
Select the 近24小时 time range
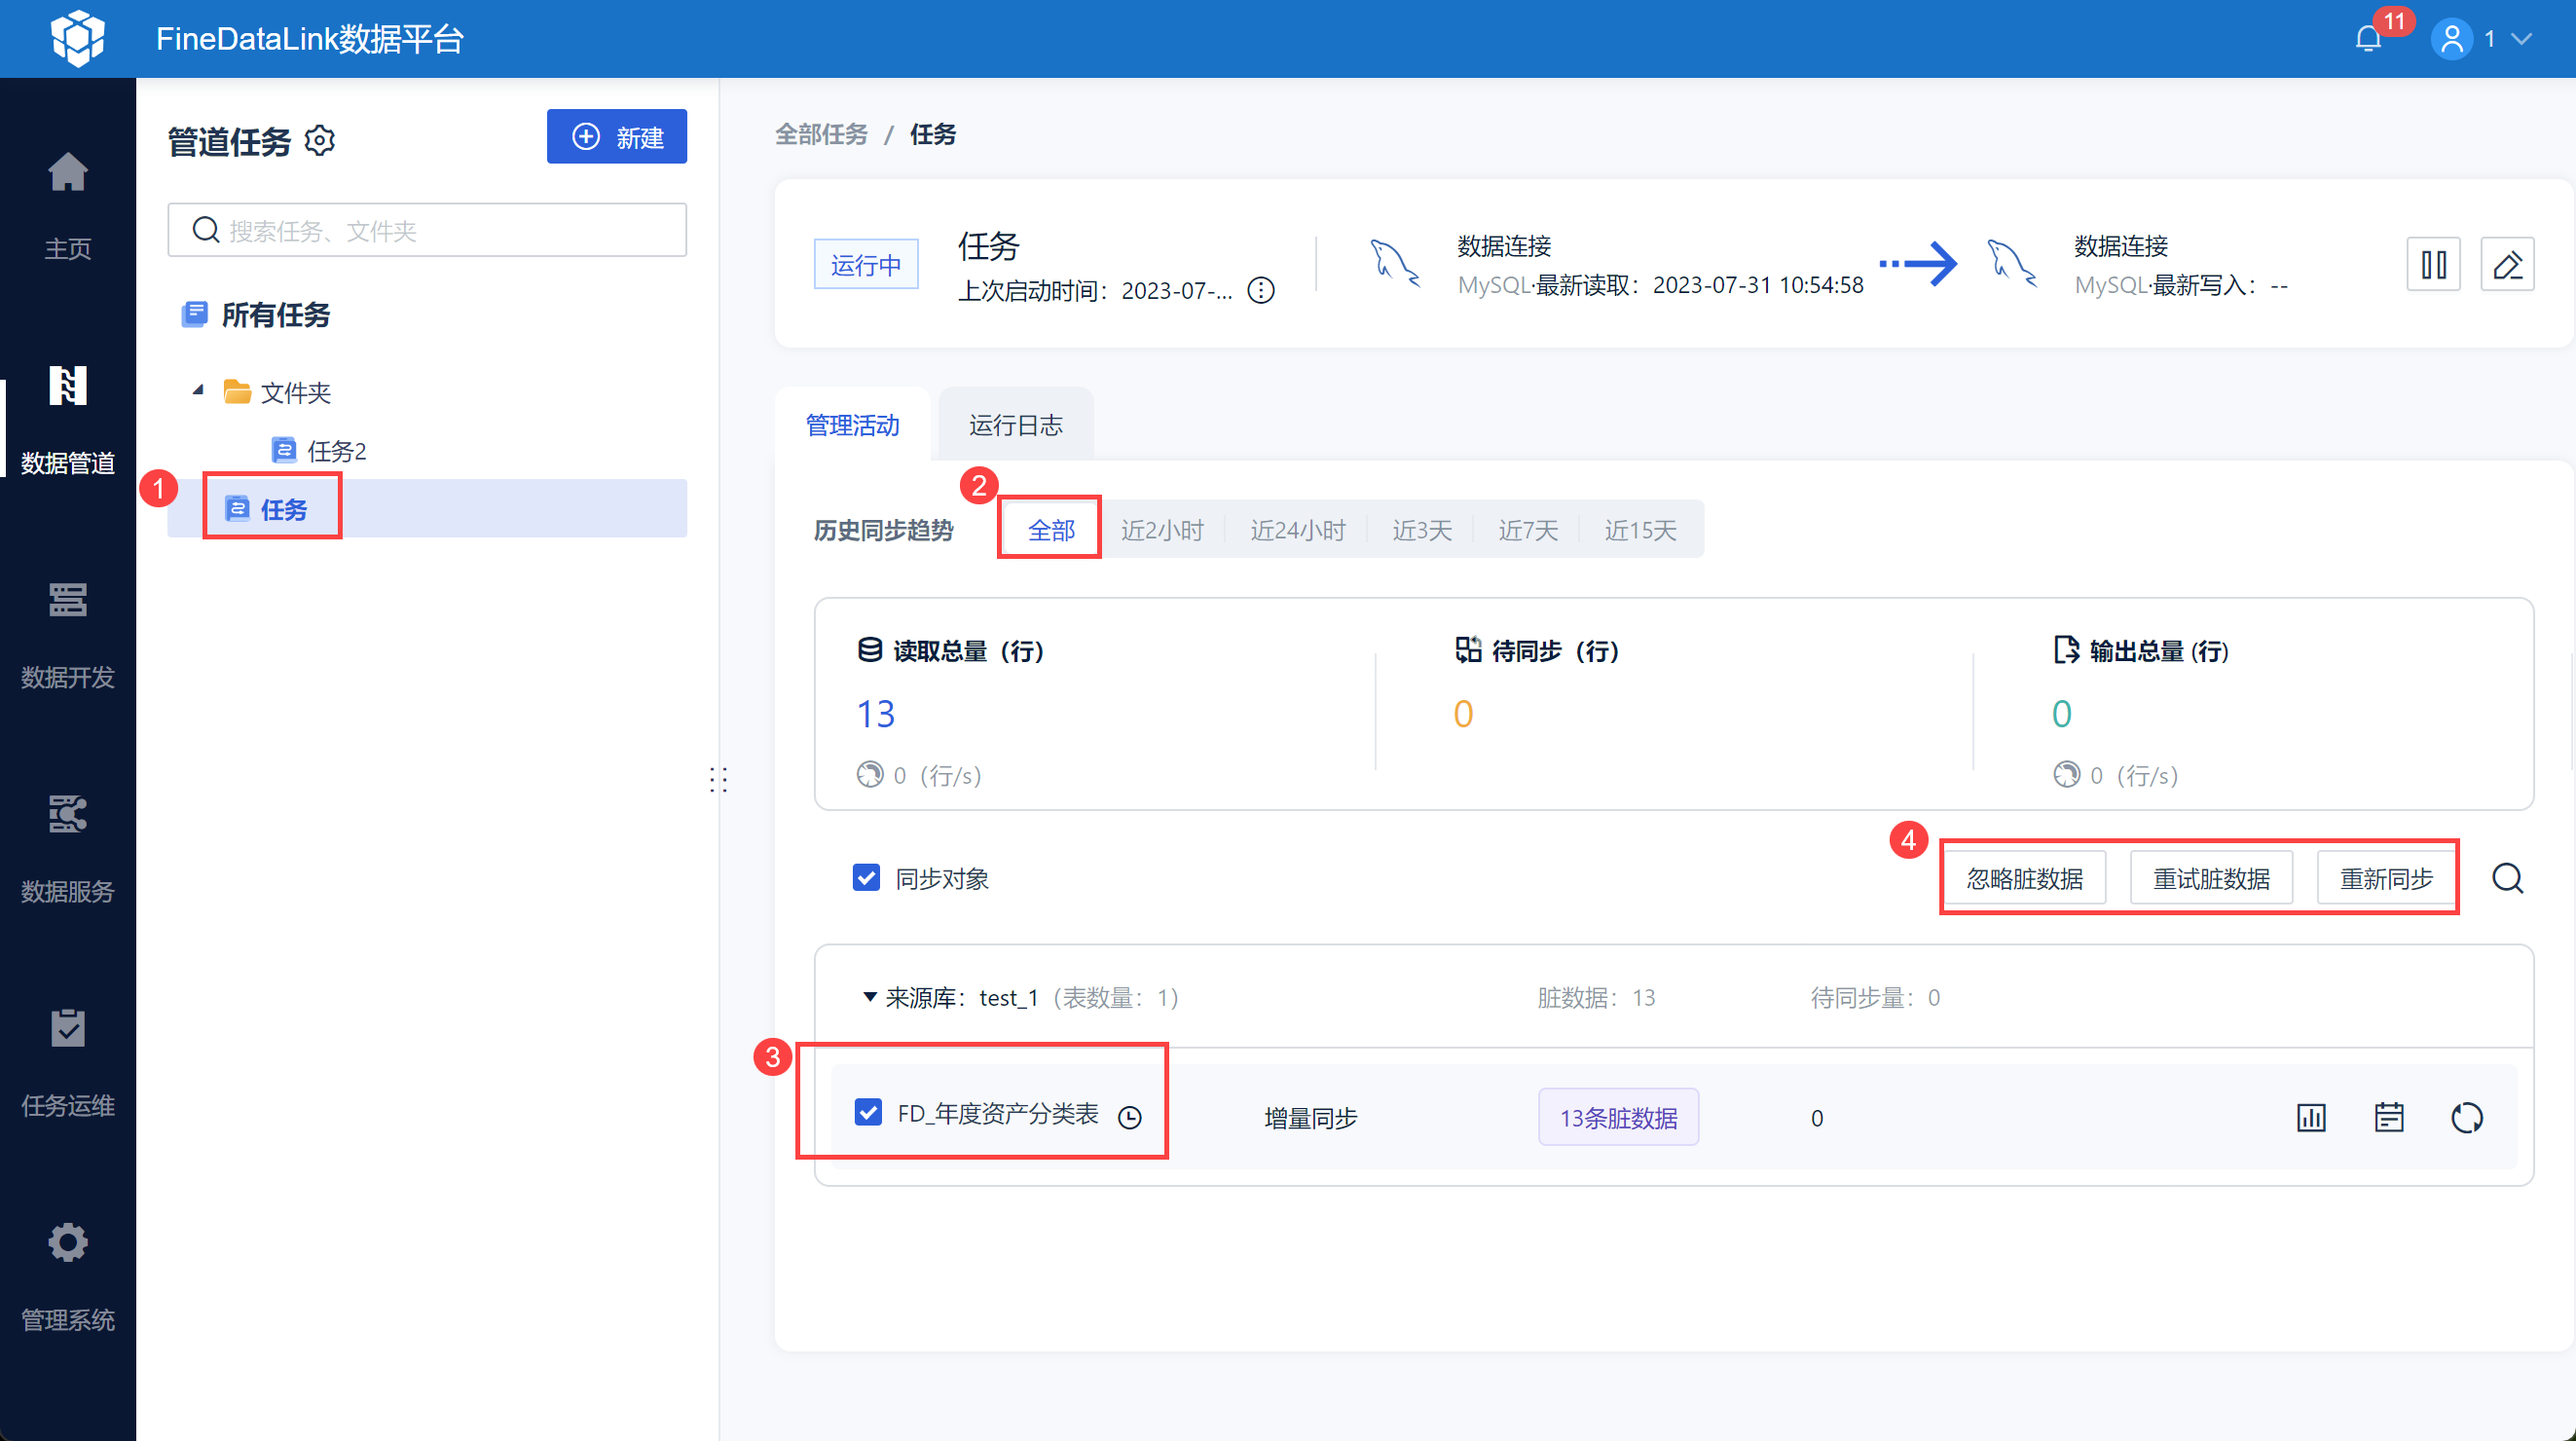click(x=1297, y=530)
